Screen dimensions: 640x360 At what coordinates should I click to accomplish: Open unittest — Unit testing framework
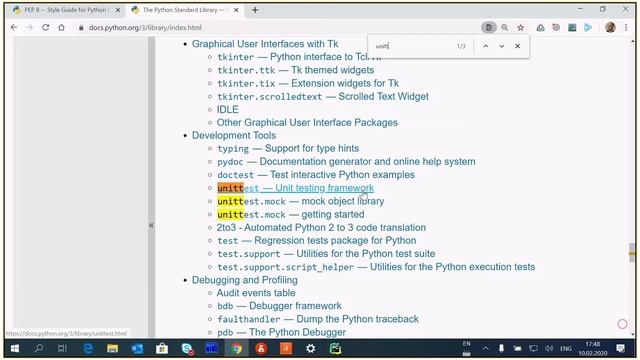pyautogui.click(x=296, y=188)
